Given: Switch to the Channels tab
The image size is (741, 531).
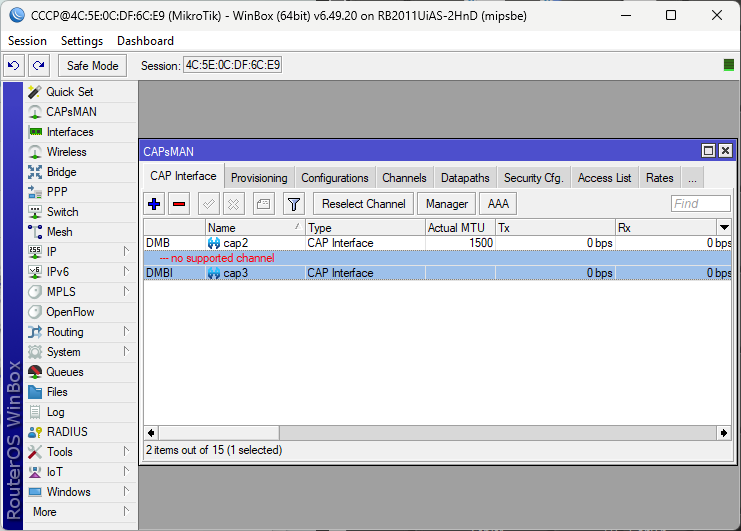Looking at the screenshot, I should tap(405, 178).
